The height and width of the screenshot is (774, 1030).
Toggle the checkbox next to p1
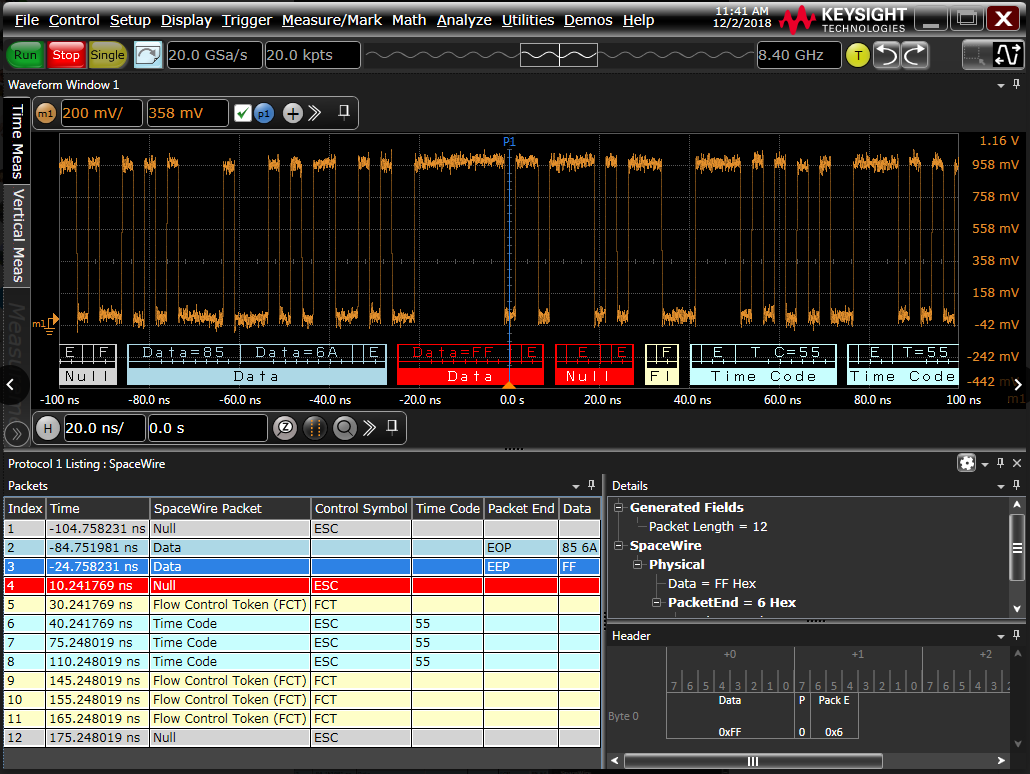click(x=242, y=113)
